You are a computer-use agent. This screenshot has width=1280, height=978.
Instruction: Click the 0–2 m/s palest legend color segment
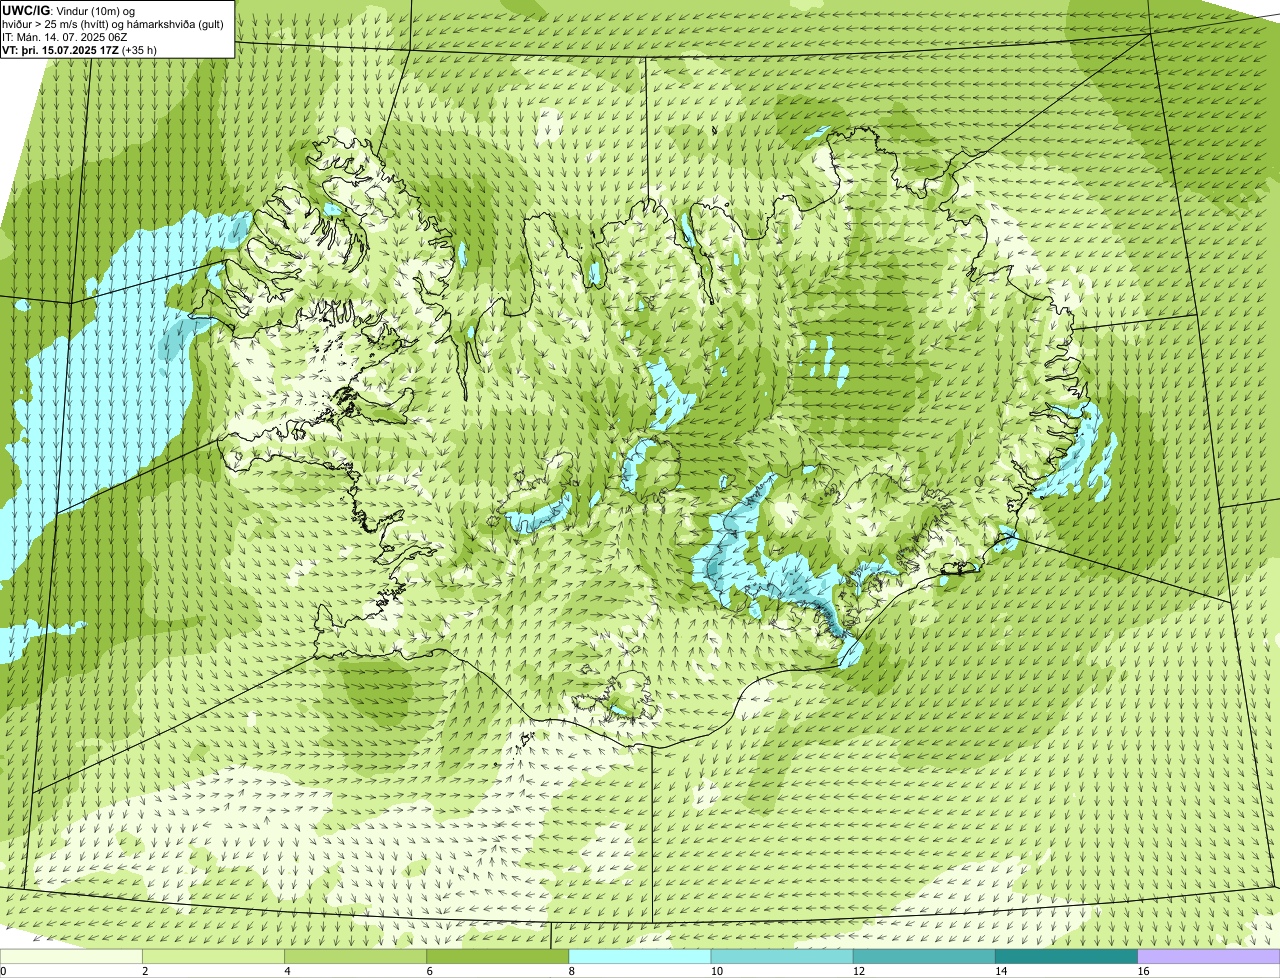coord(72,956)
